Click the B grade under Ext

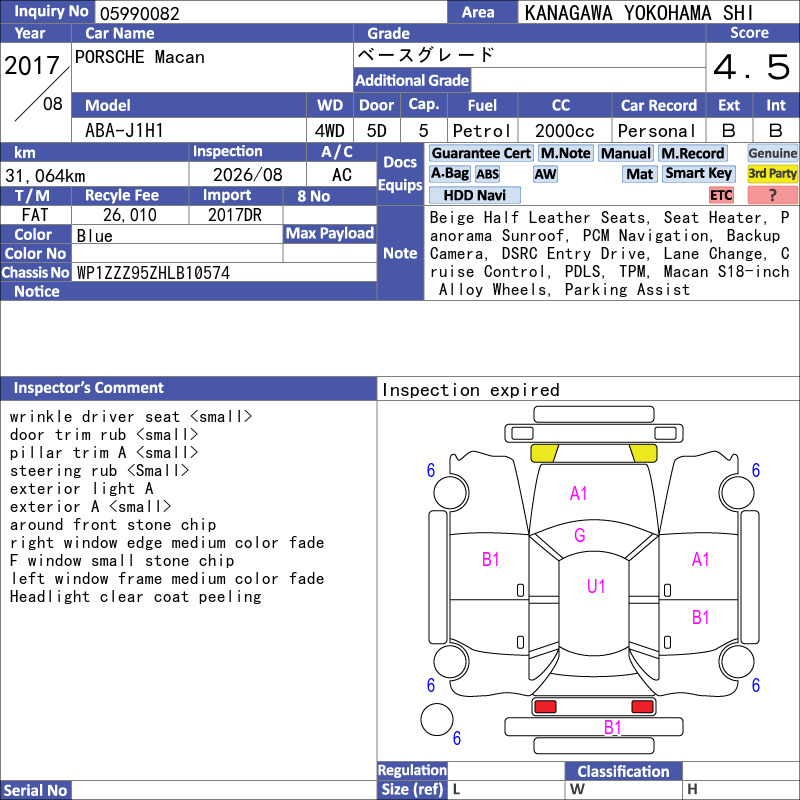(729, 131)
